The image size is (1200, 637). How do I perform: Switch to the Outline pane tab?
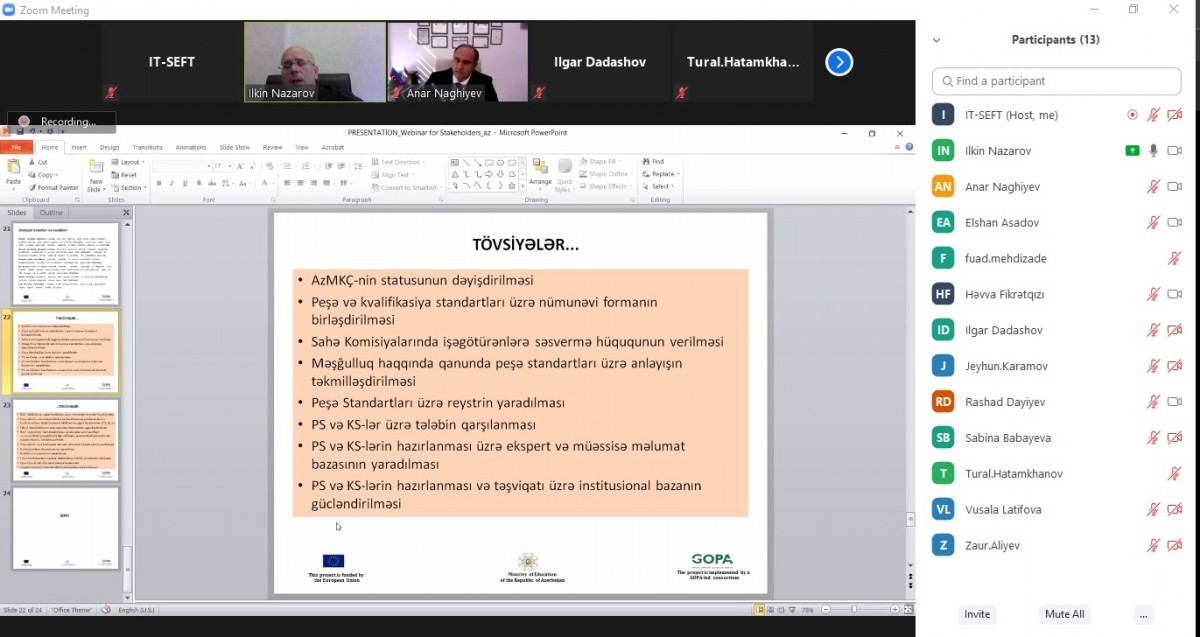point(51,213)
